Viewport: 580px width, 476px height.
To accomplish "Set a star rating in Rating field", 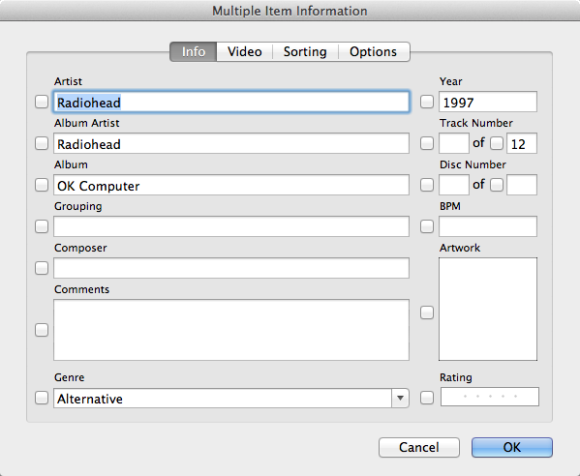I will 490,396.
